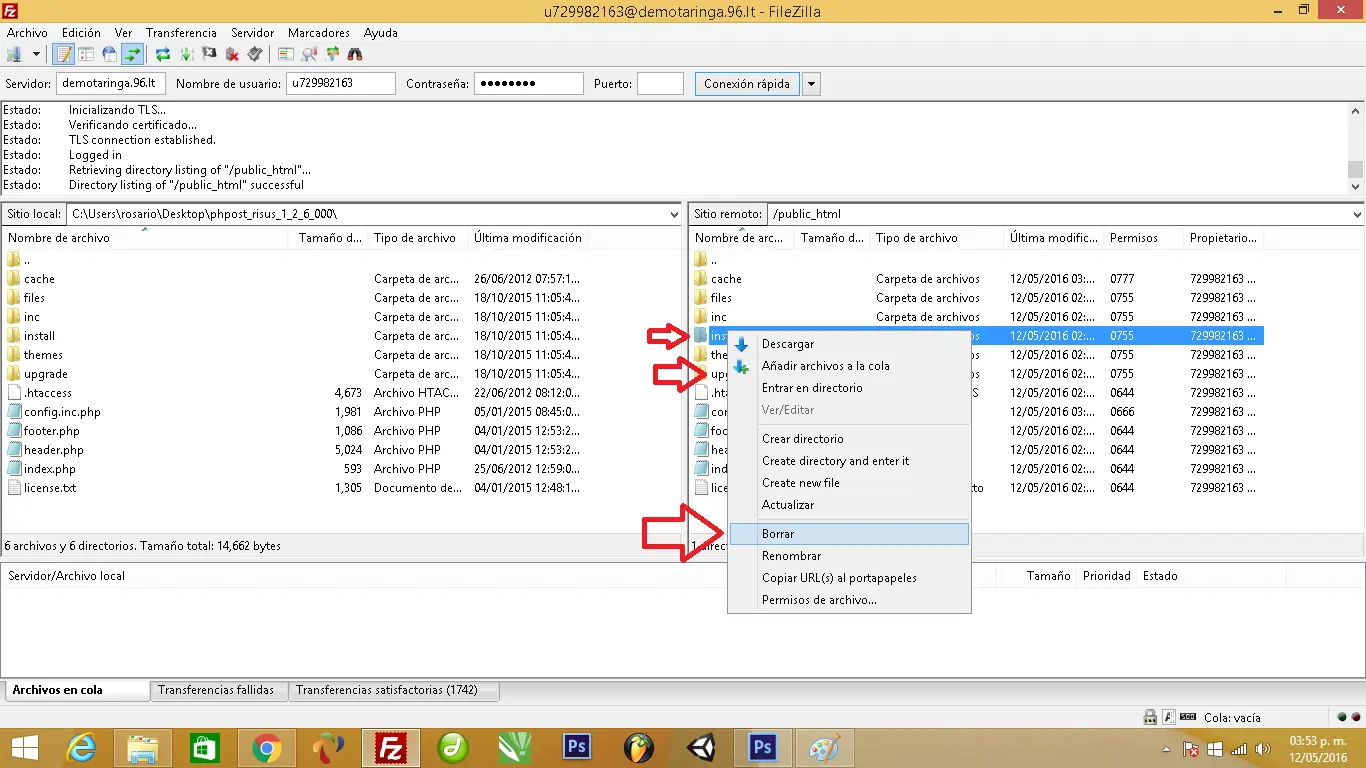Click the volume icon in system tray

click(1262, 749)
